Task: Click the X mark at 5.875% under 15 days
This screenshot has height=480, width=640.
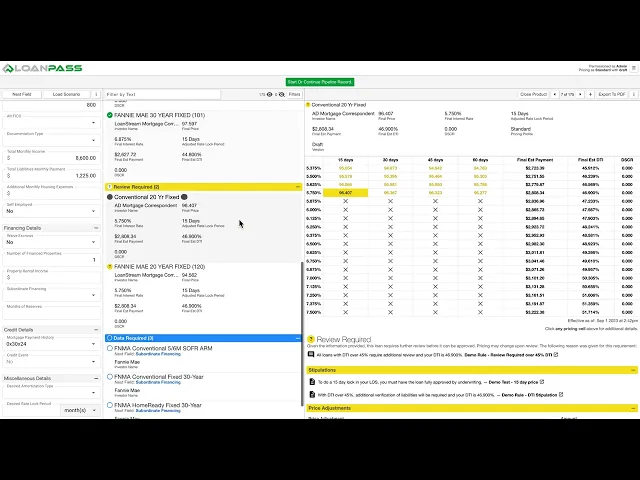Action: tap(345, 201)
